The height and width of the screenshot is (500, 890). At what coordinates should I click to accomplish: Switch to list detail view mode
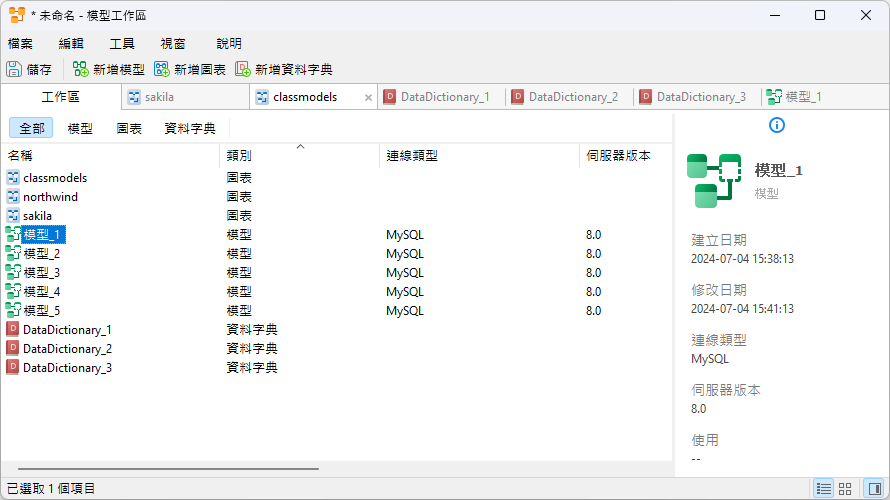pyautogui.click(x=823, y=488)
